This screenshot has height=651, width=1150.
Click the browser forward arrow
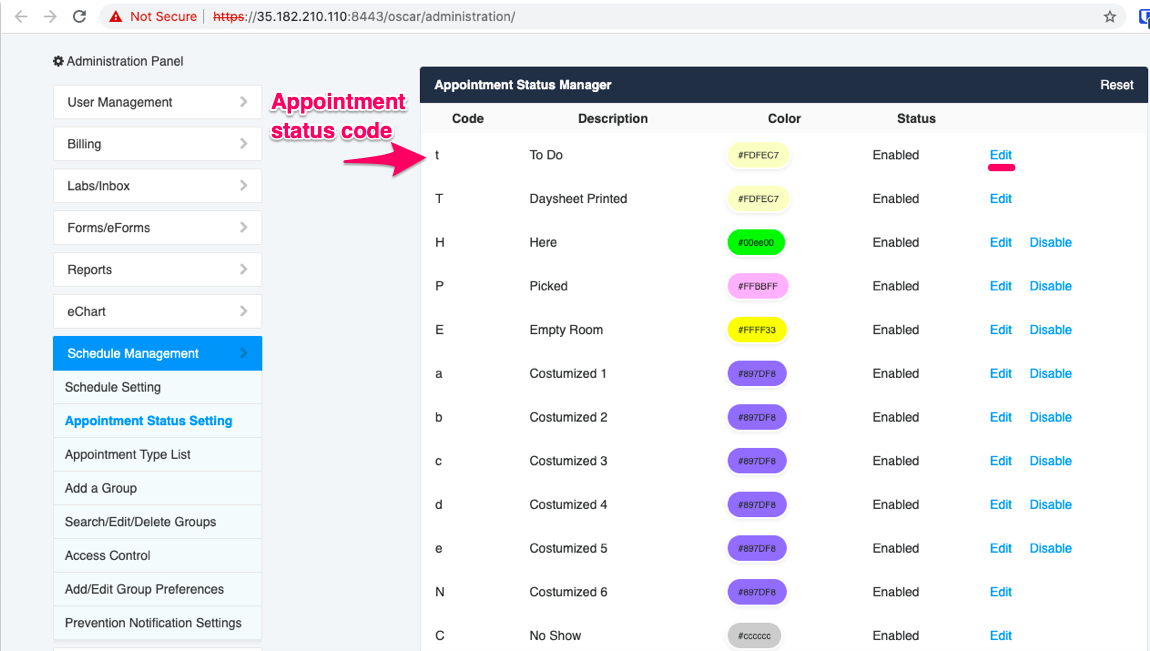[x=50, y=16]
